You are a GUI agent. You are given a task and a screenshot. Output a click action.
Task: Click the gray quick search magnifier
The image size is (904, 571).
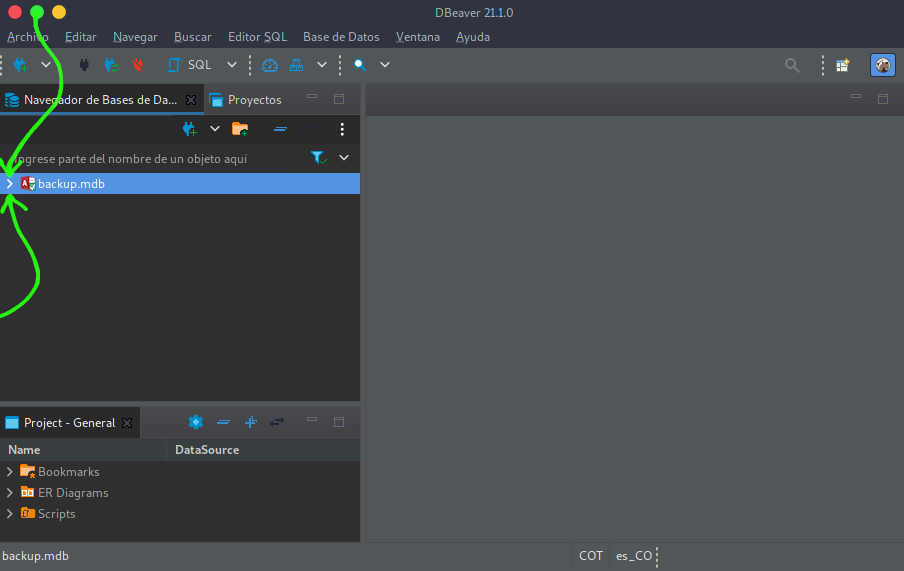(x=792, y=65)
